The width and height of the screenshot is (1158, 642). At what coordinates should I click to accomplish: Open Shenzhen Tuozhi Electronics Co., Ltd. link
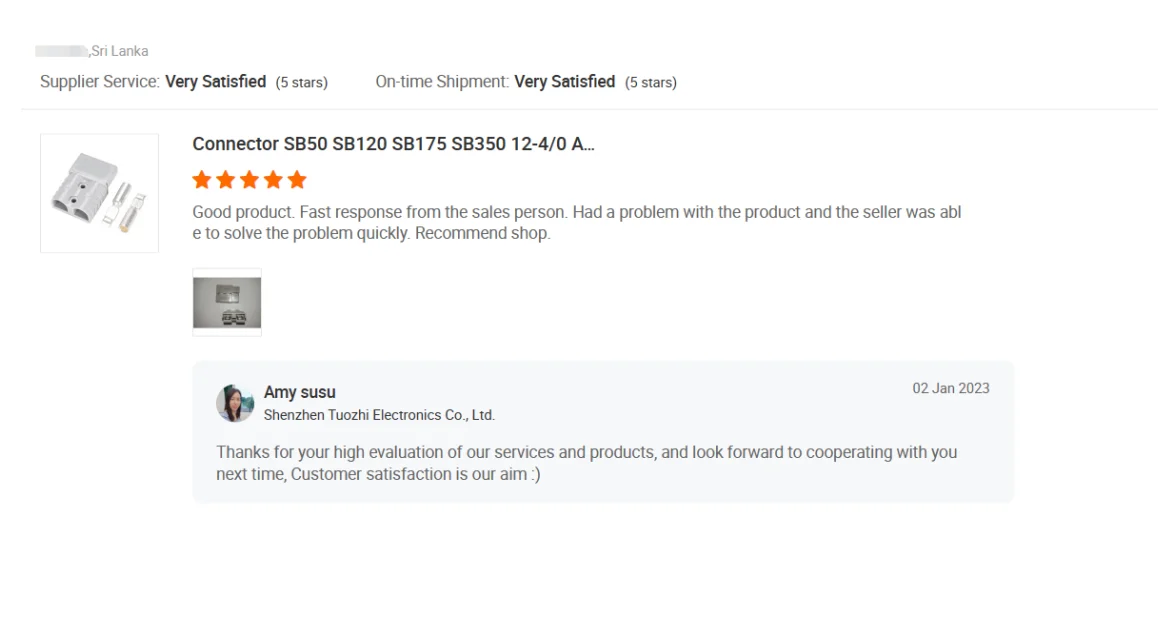click(x=379, y=415)
